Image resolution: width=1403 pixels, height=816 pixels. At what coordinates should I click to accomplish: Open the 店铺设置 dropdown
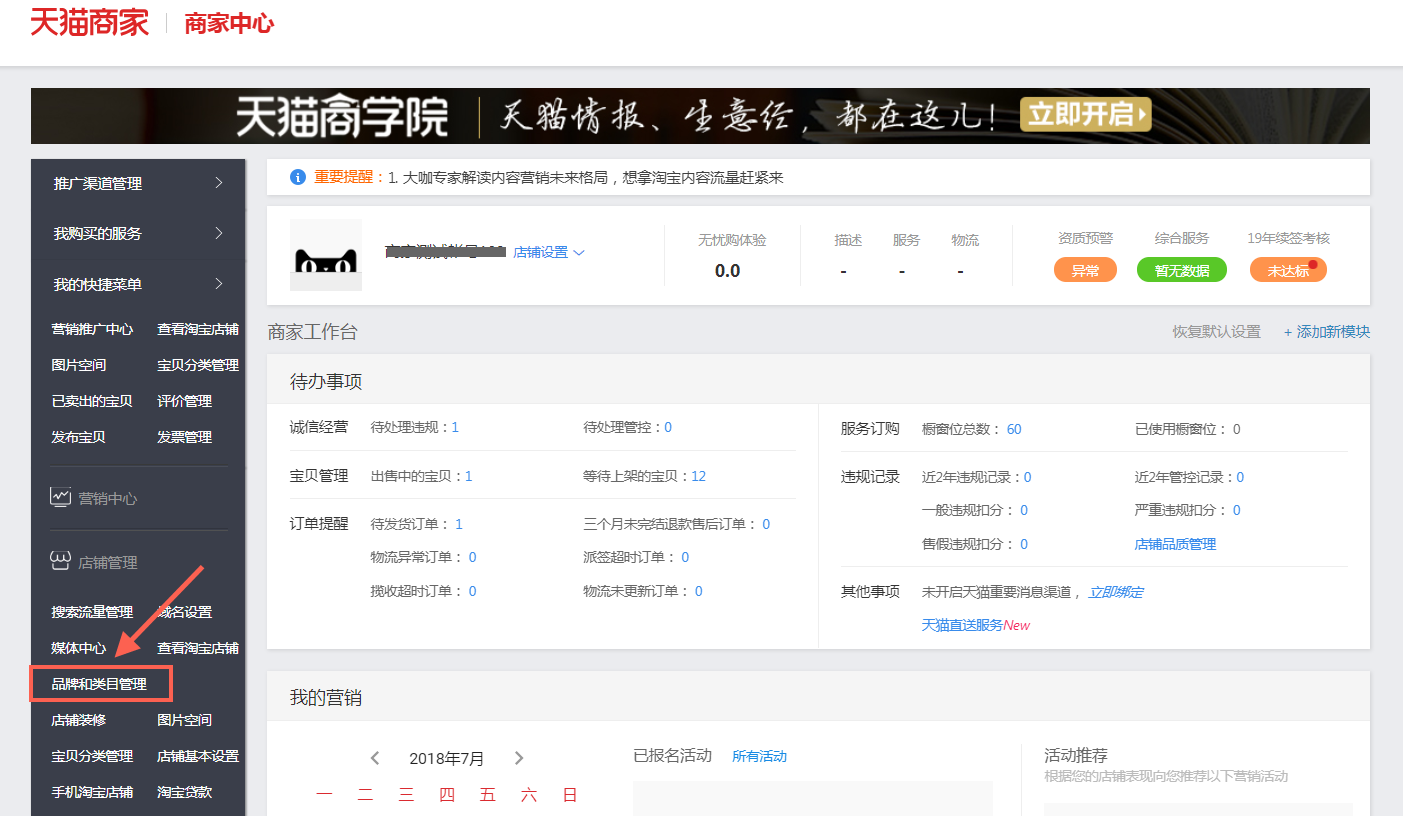point(549,252)
